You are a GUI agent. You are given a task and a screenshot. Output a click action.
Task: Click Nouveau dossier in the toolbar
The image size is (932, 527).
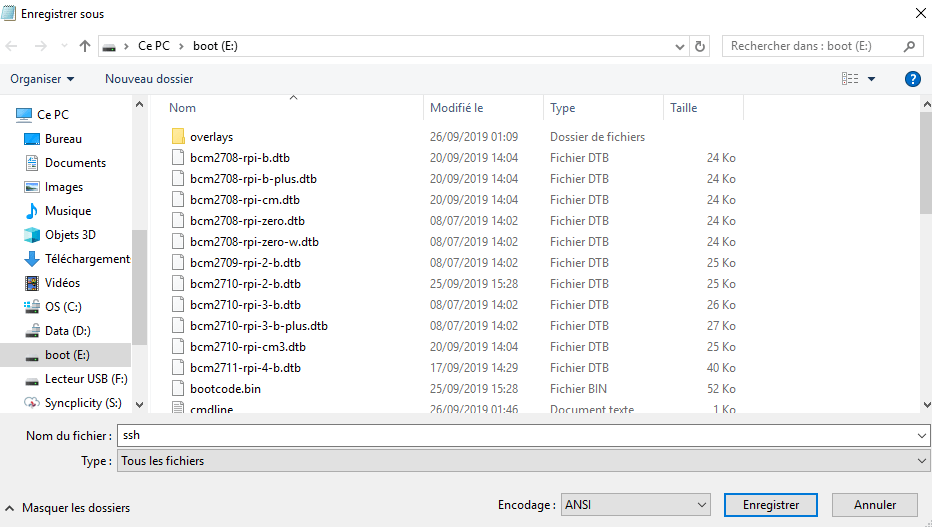click(149, 79)
